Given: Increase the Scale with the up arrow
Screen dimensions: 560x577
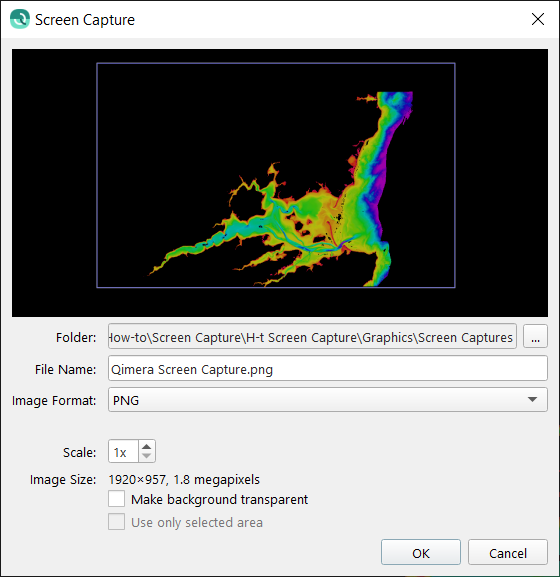Looking at the screenshot, I should click(x=146, y=446).
